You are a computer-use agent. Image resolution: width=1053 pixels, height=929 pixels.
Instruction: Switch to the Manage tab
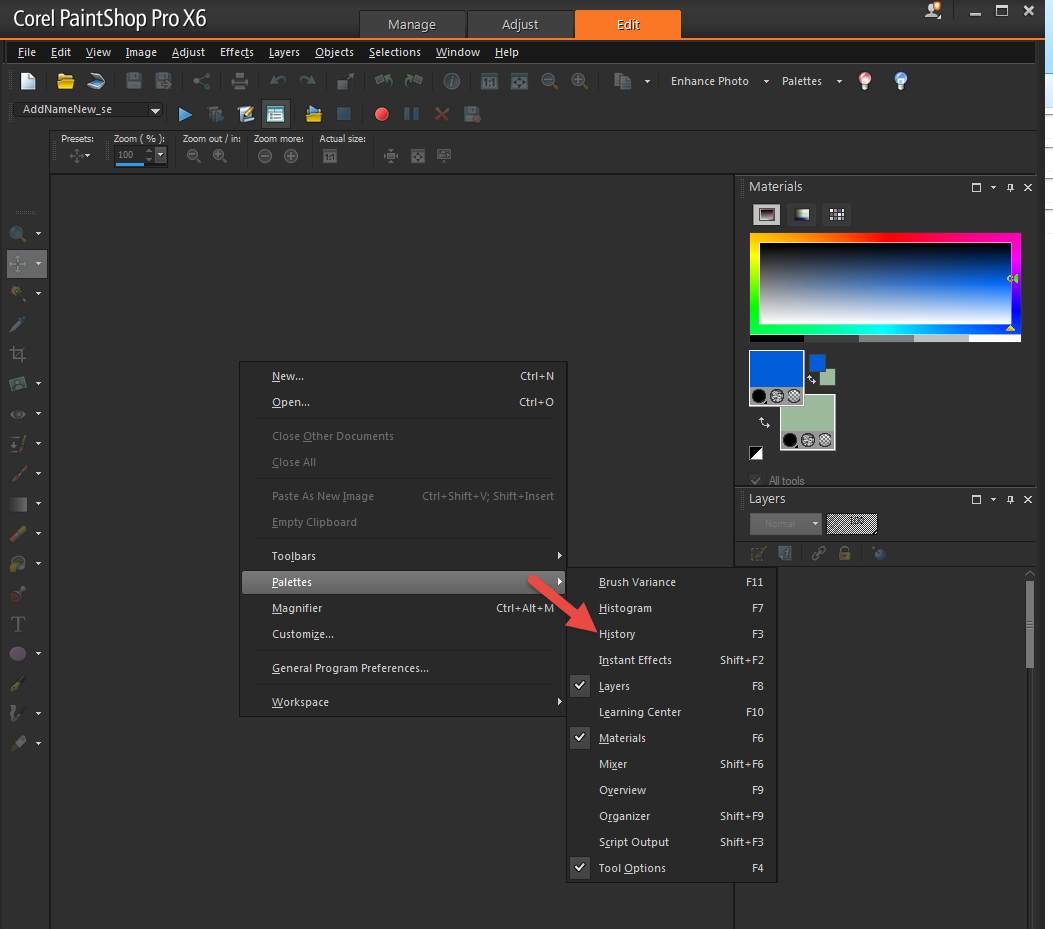click(x=412, y=25)
